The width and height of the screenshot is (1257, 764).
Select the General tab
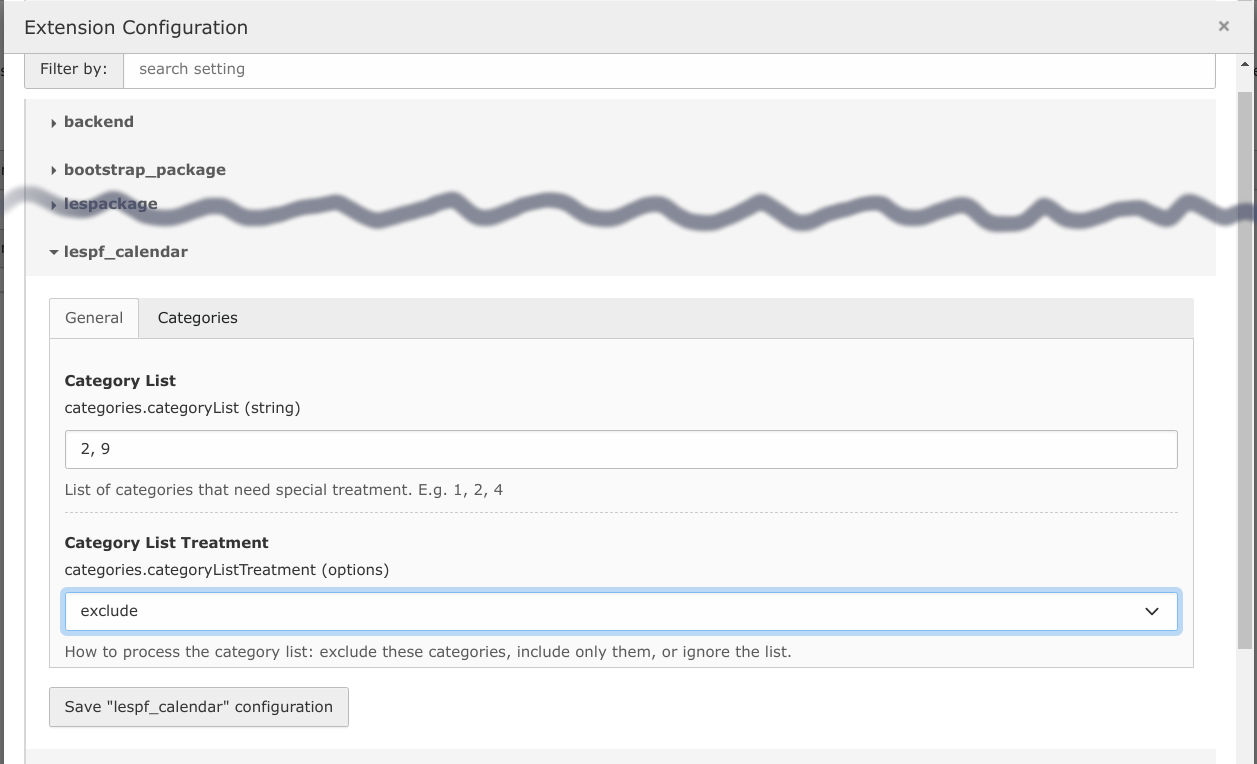pos(94,318)
